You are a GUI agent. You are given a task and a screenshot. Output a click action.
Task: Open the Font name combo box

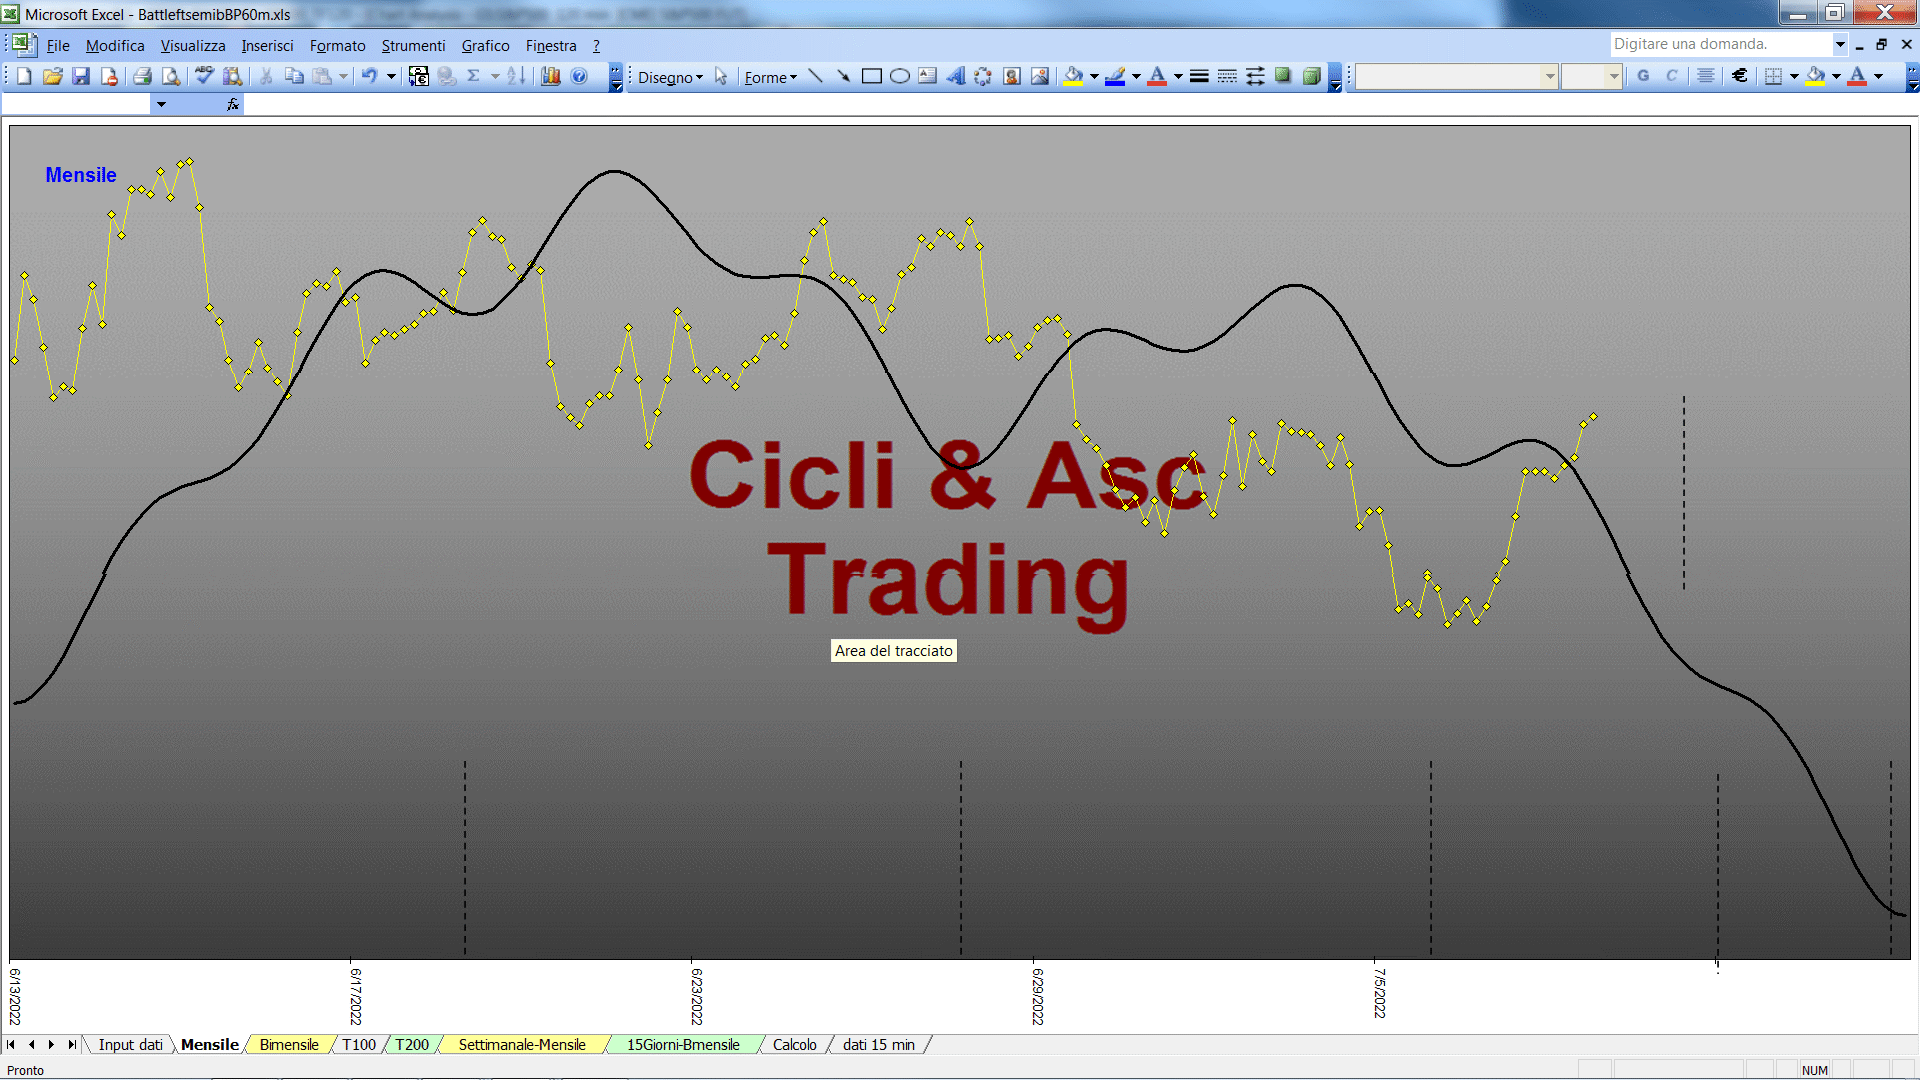coord(1457,76)
